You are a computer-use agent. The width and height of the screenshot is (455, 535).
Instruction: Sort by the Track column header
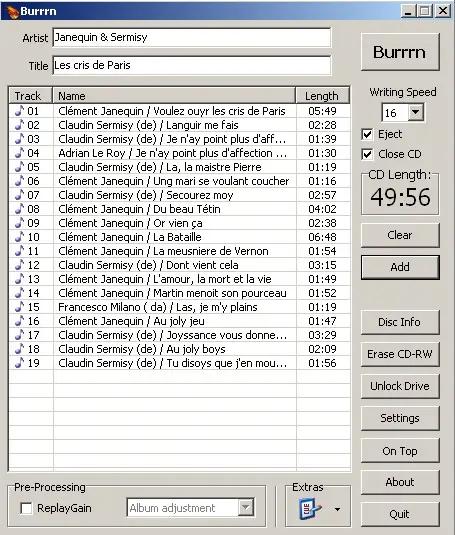click(x=31, y=96)
